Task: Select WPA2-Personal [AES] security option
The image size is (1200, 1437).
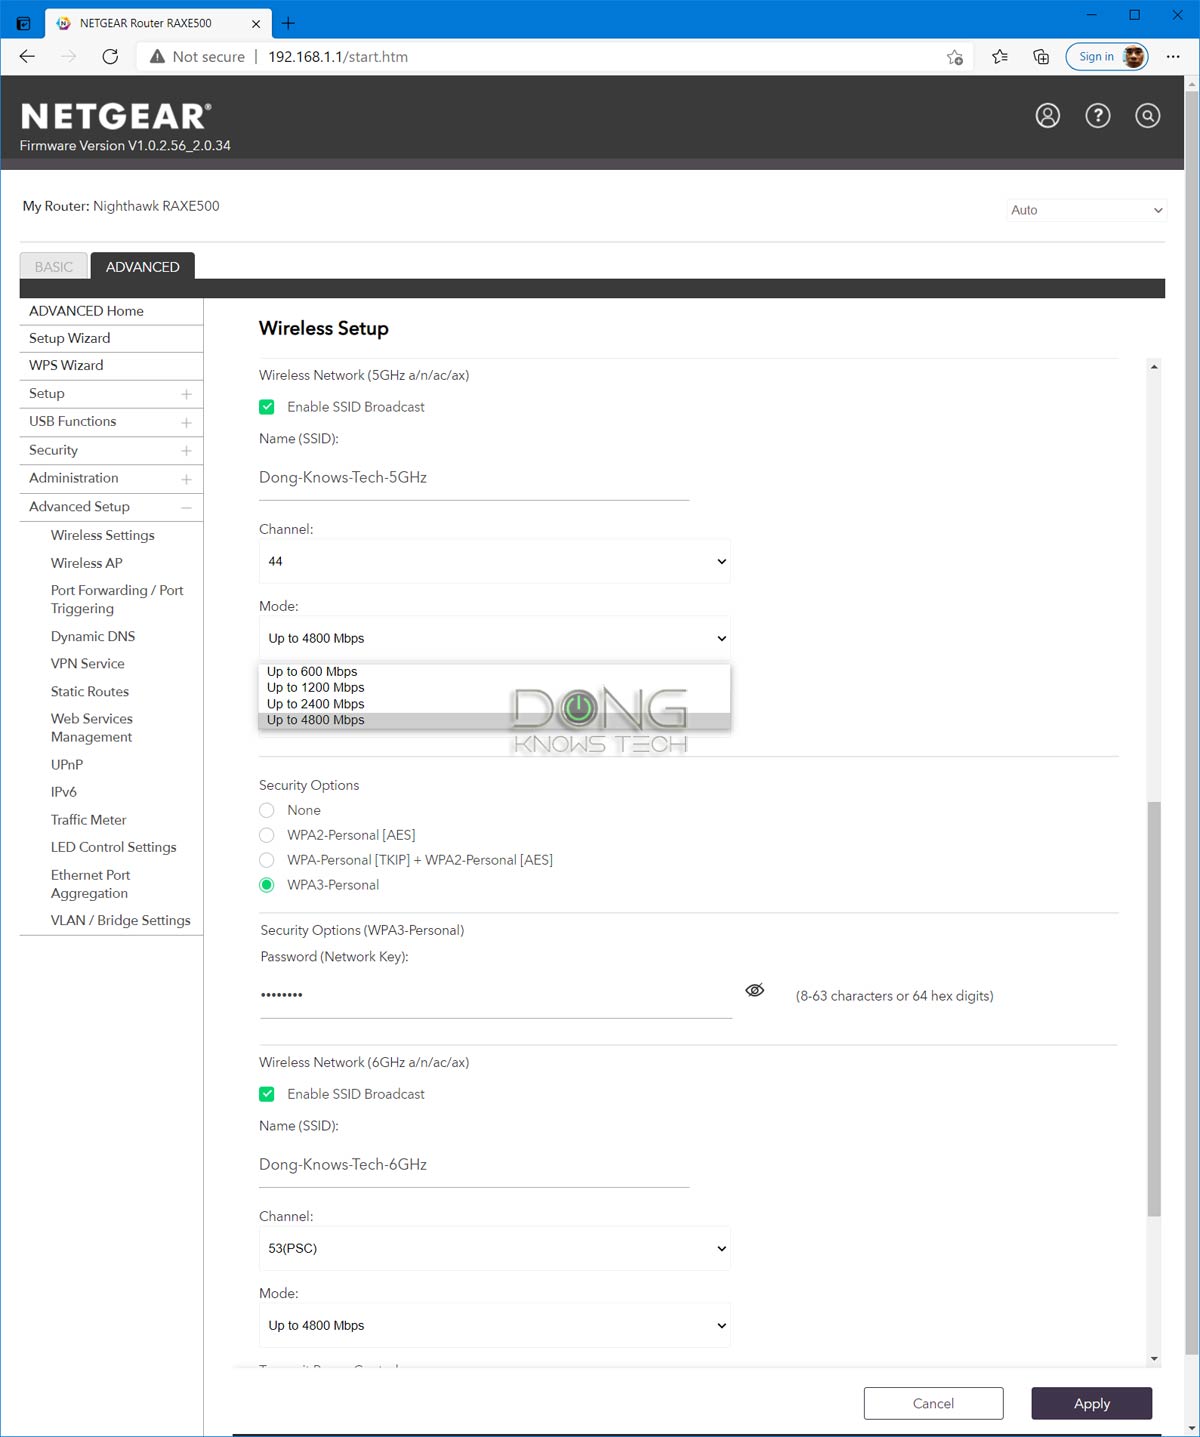Action: pyautogui.click(x=267, y=835)
